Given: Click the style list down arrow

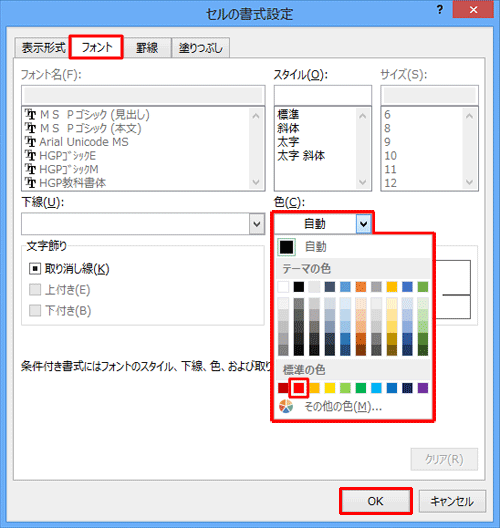Looking at the screenshot, I should (x=363, y=182).
